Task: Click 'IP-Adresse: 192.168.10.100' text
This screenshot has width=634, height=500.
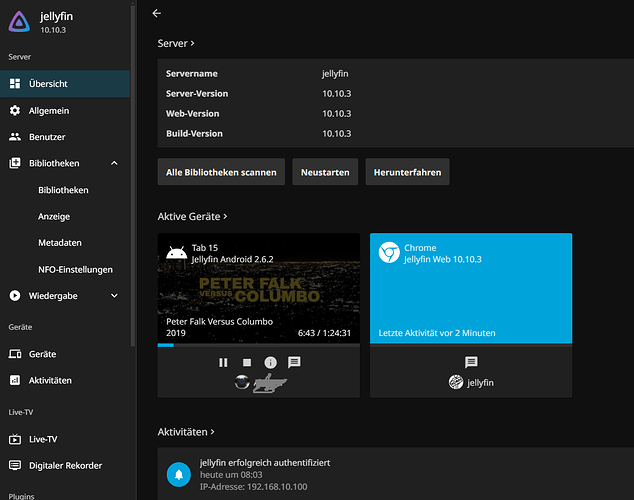Action: [254, 487]
